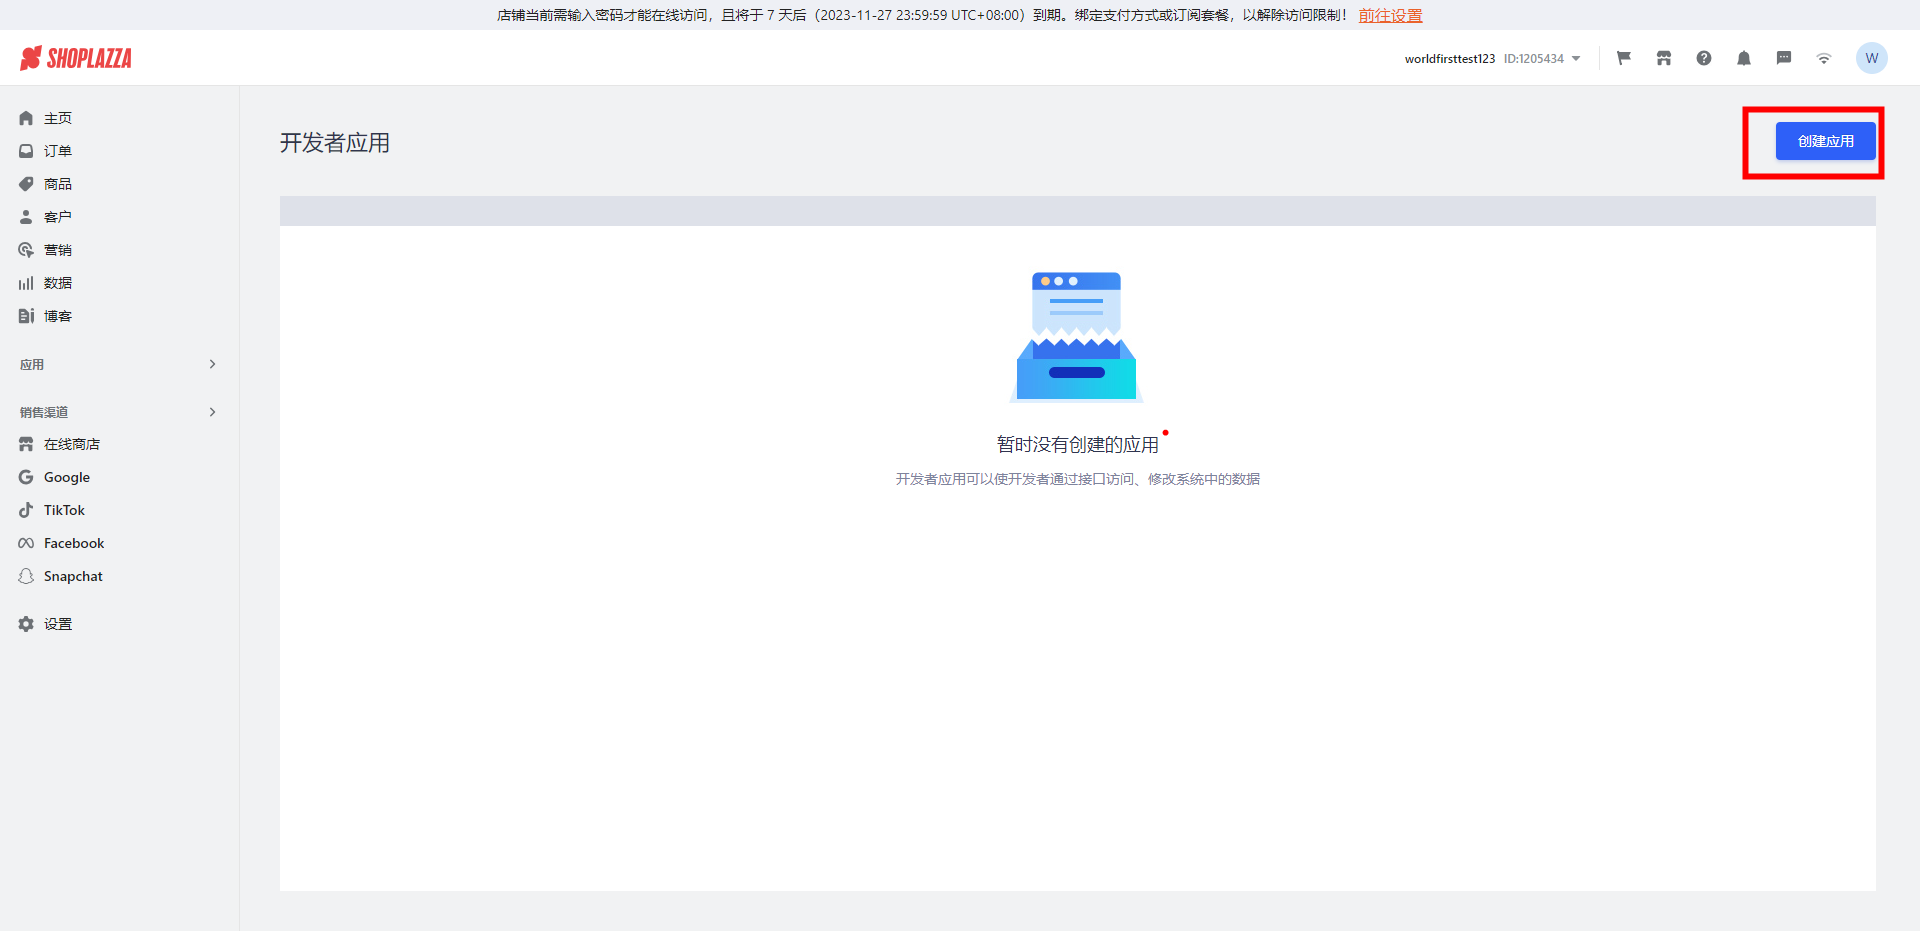
Task: Open the worldfirsttest123 store dropdown
Action: (x=1491, y=58)
